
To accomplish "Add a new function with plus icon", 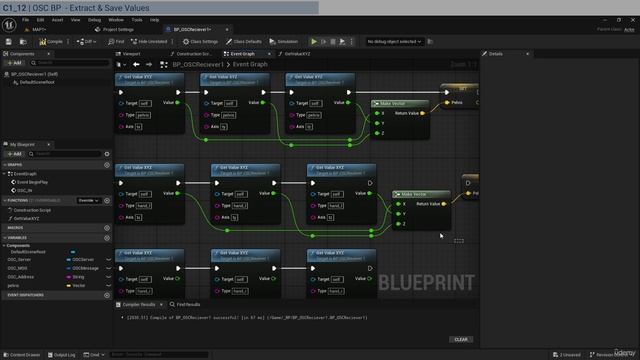I will pos(107,200).
